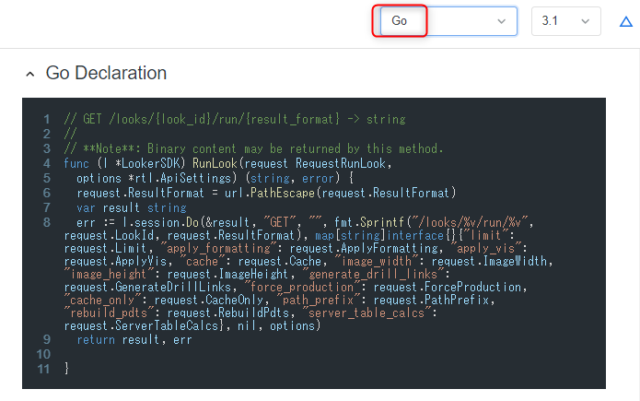Click the "force_production" string in code
This screenshot has height=401, width=640.
pos(302,287)
